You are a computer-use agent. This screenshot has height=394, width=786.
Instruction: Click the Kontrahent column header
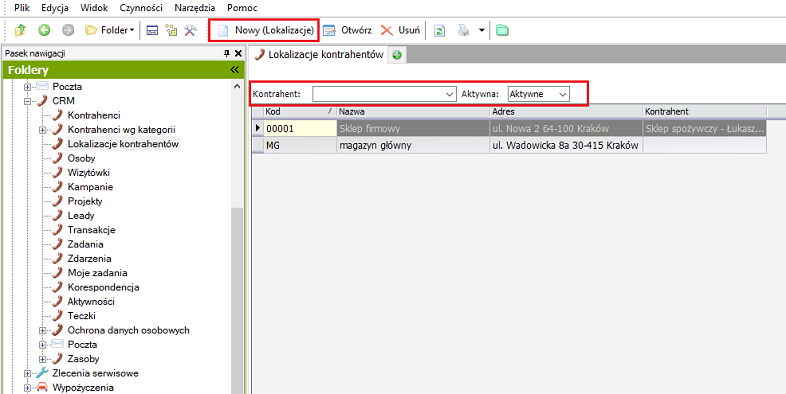coord(704,111)
